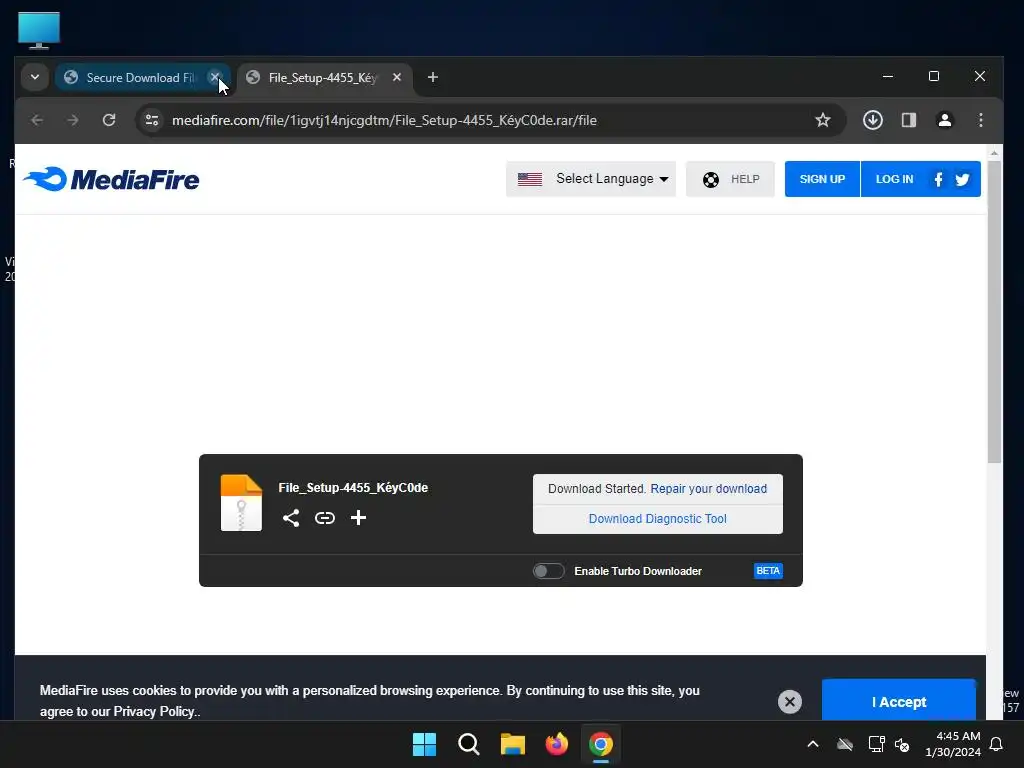Viewport: 1024px width, 768px height.
Task: Click the LOG IN button
Action: point(894,179)
